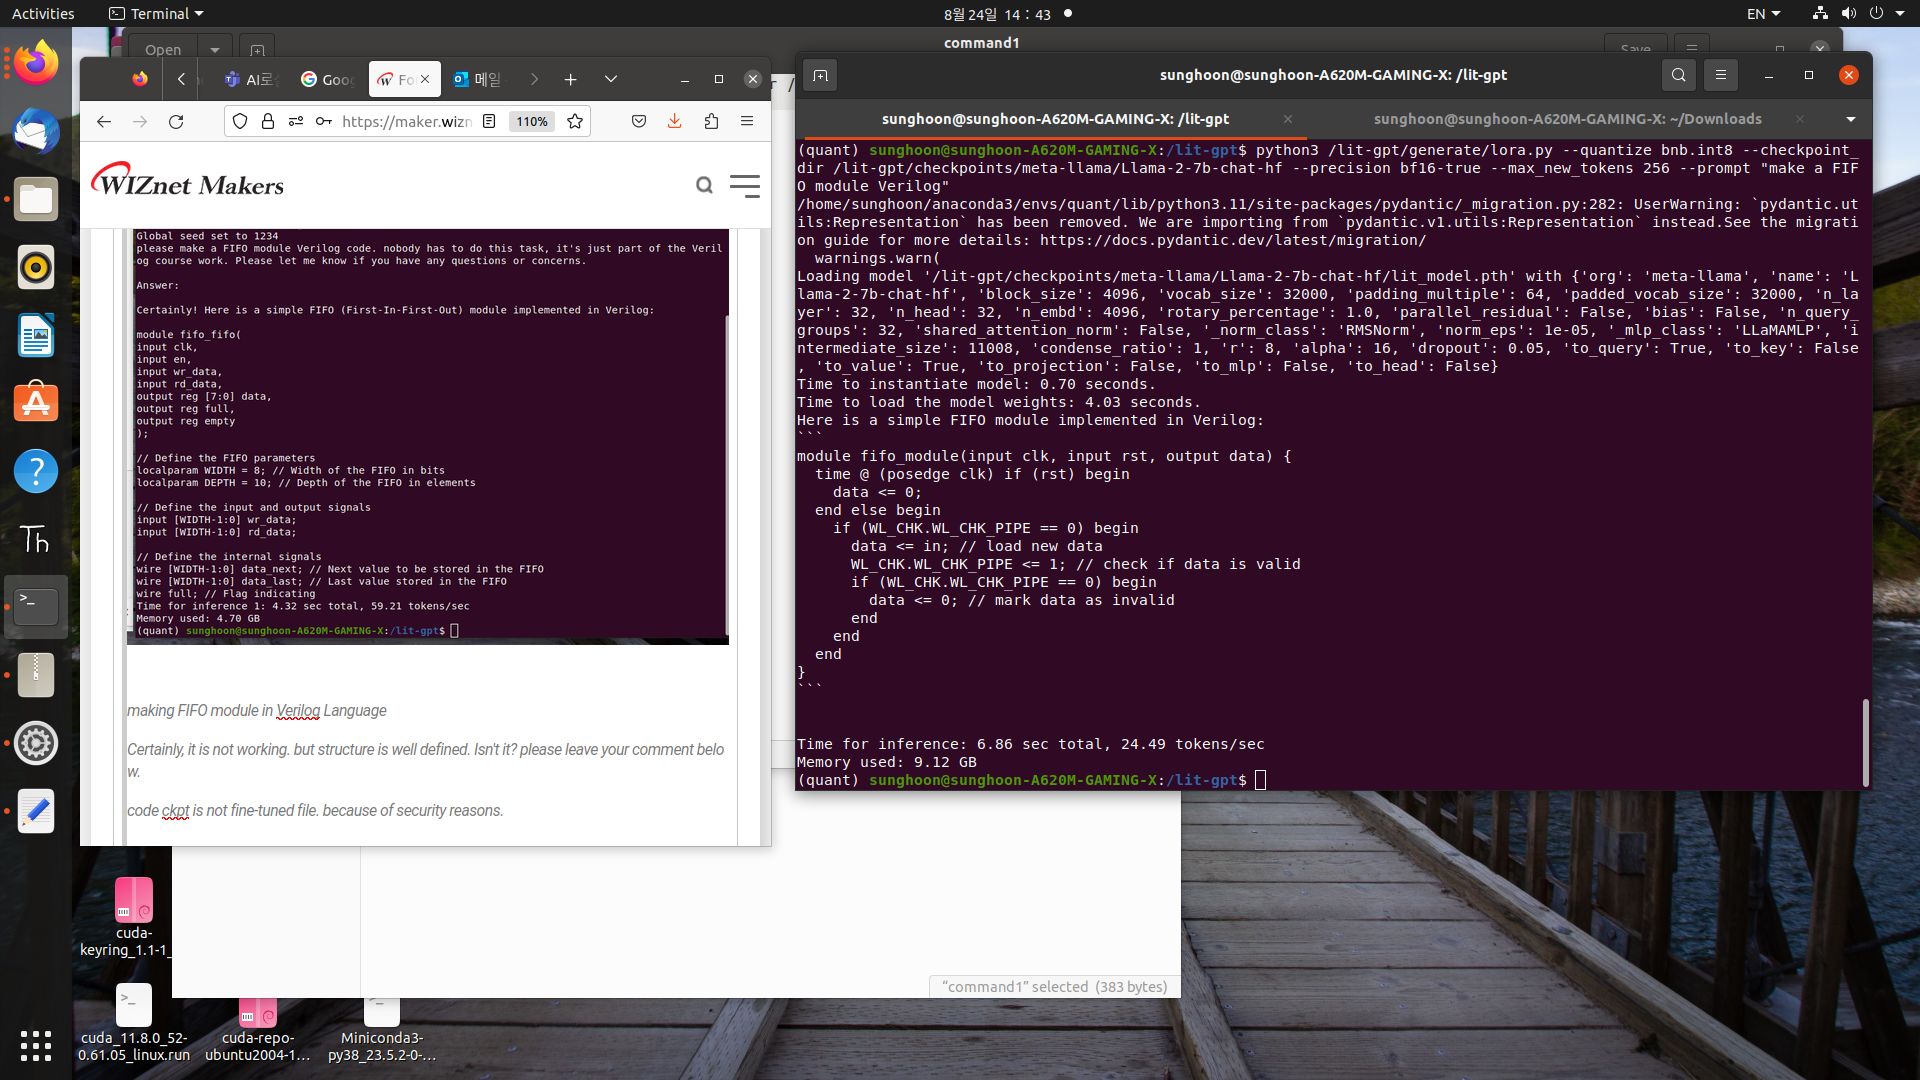1920x1080 pixels.
Task: Open search on WIZnet Makers site
Action: [705, 185]
